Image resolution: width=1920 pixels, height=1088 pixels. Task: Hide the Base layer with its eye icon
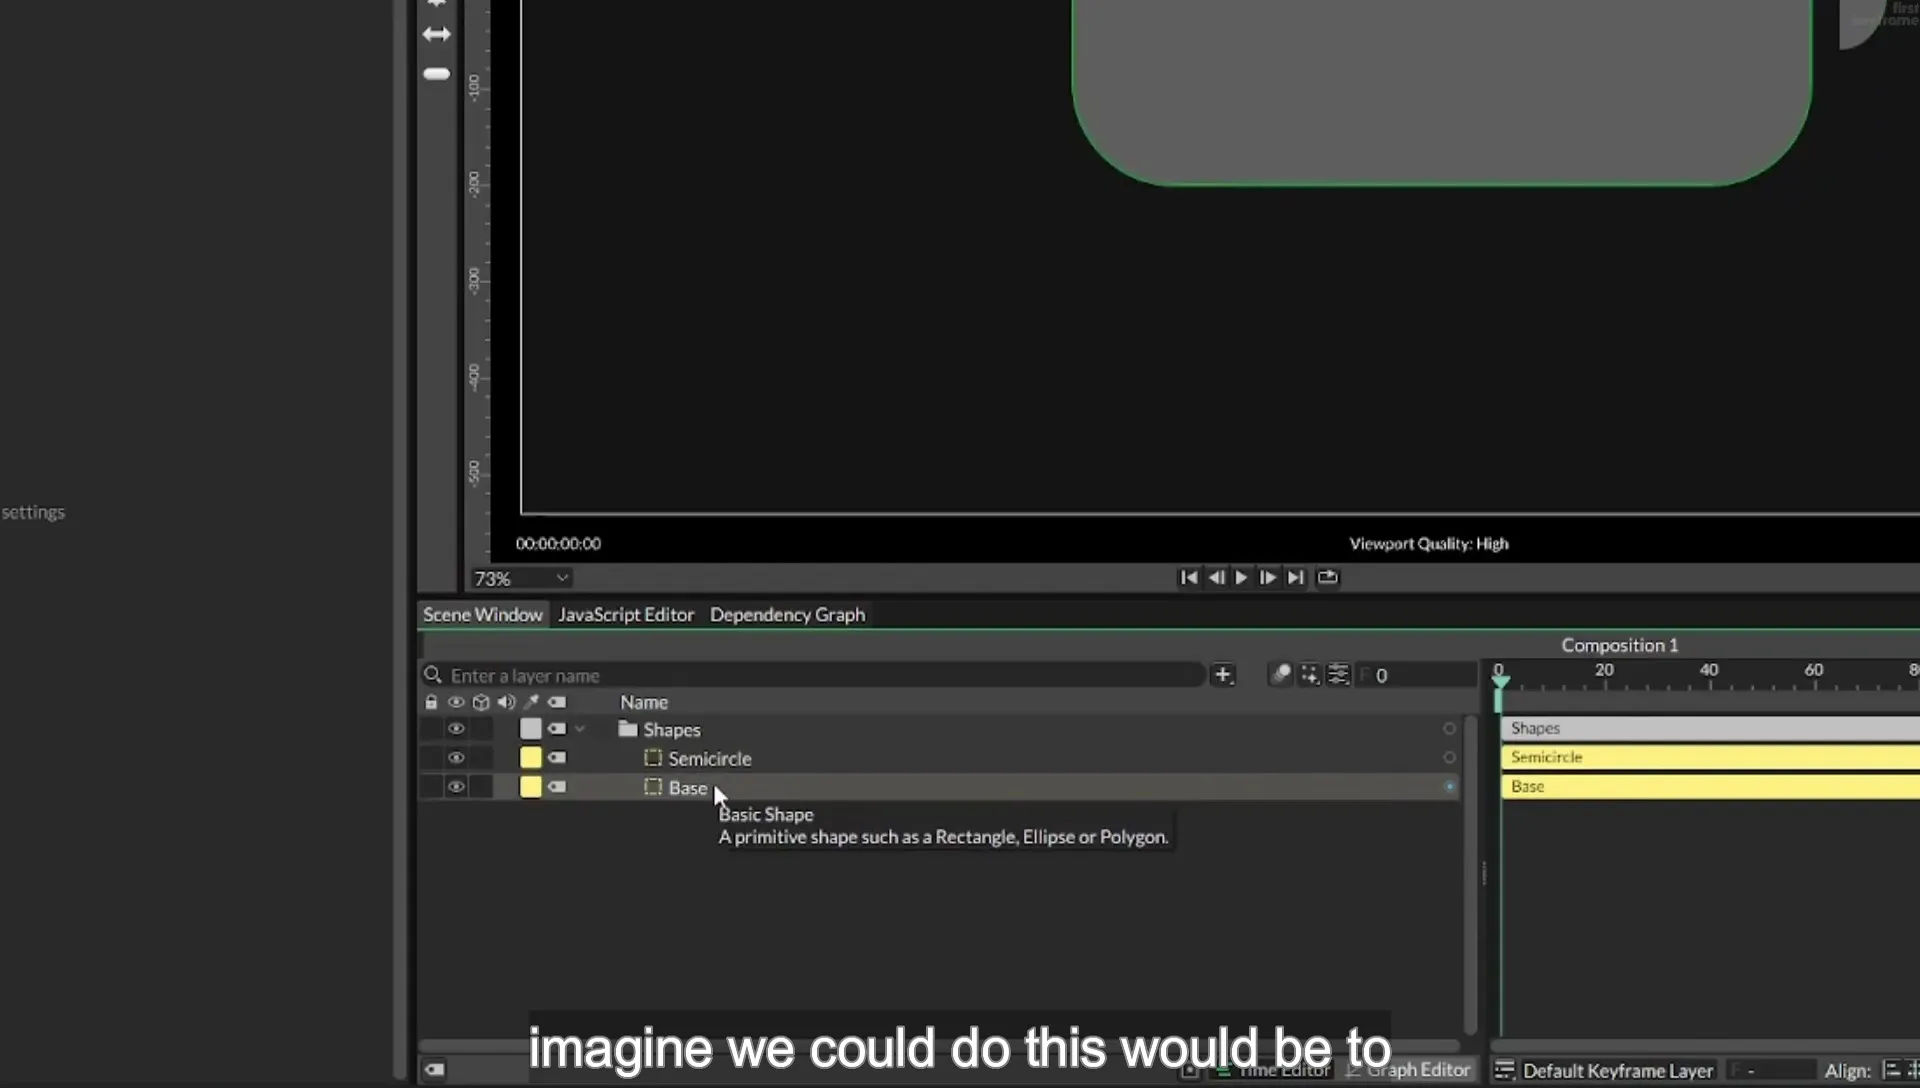tap(456, 787)
